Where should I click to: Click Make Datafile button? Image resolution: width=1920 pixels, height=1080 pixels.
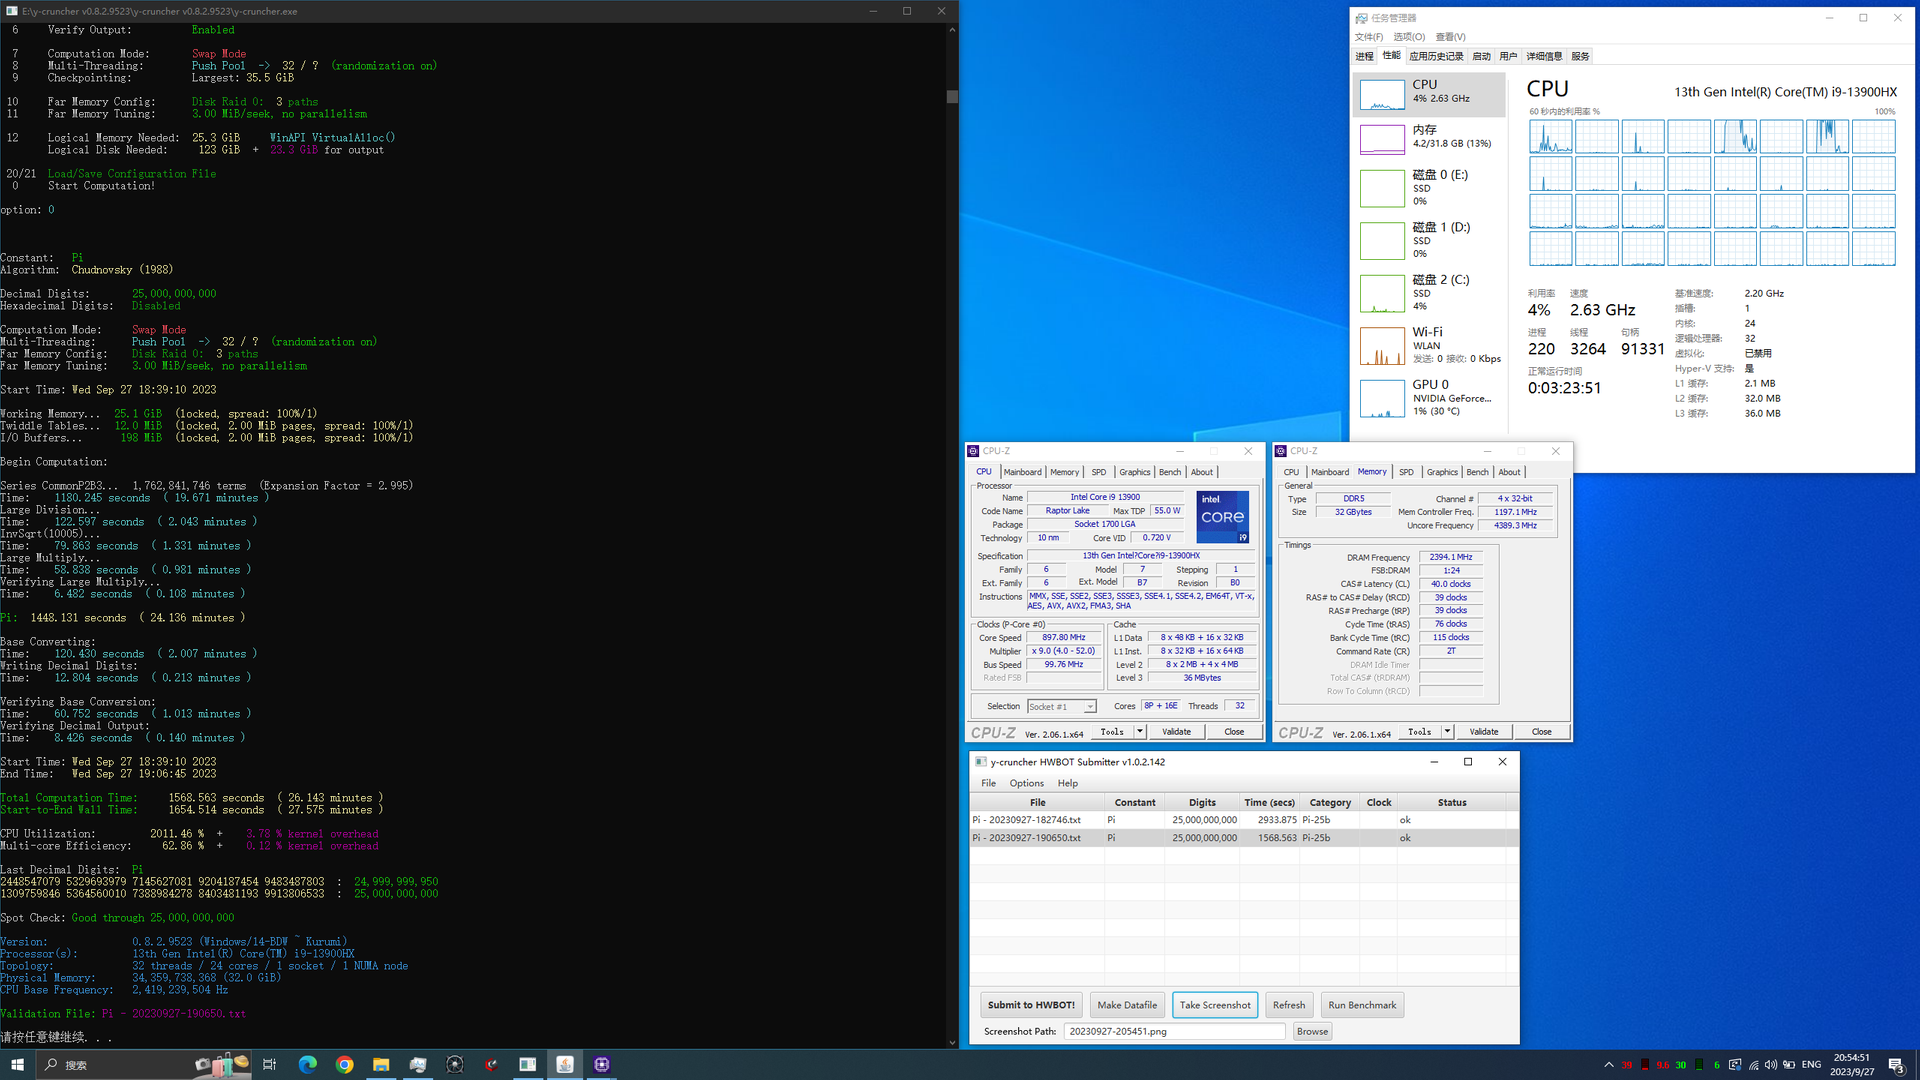(x=1127, y=1005)
